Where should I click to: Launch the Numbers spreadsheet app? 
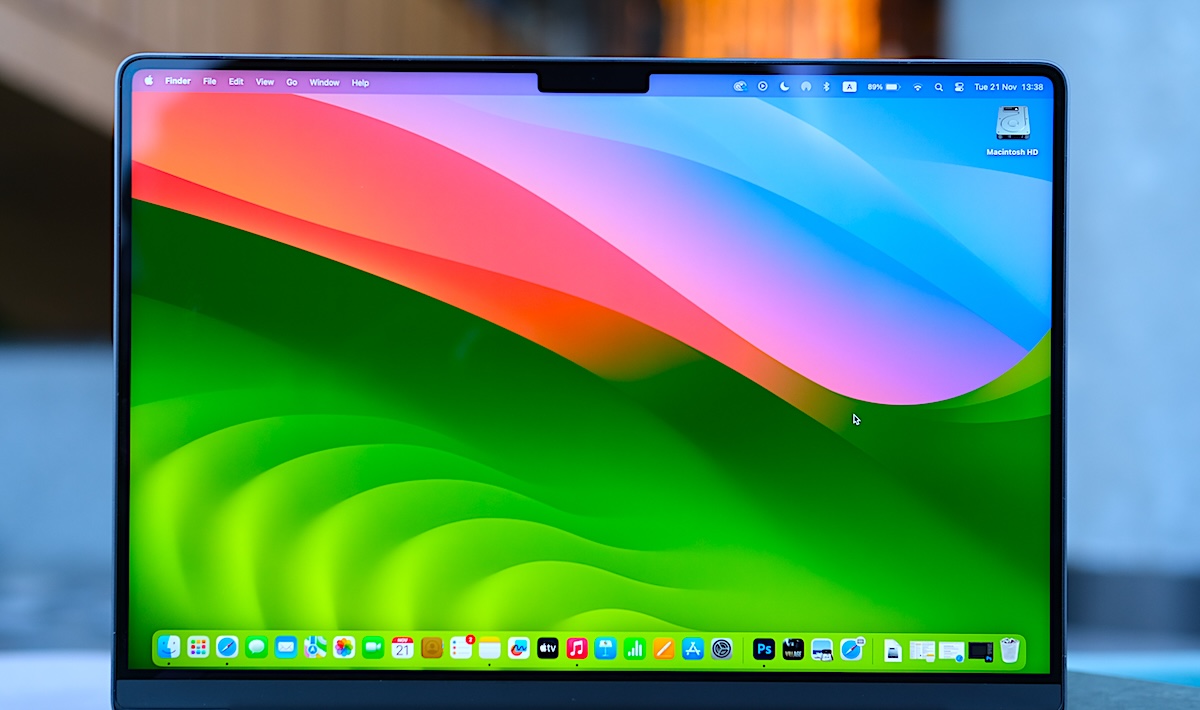635,649
